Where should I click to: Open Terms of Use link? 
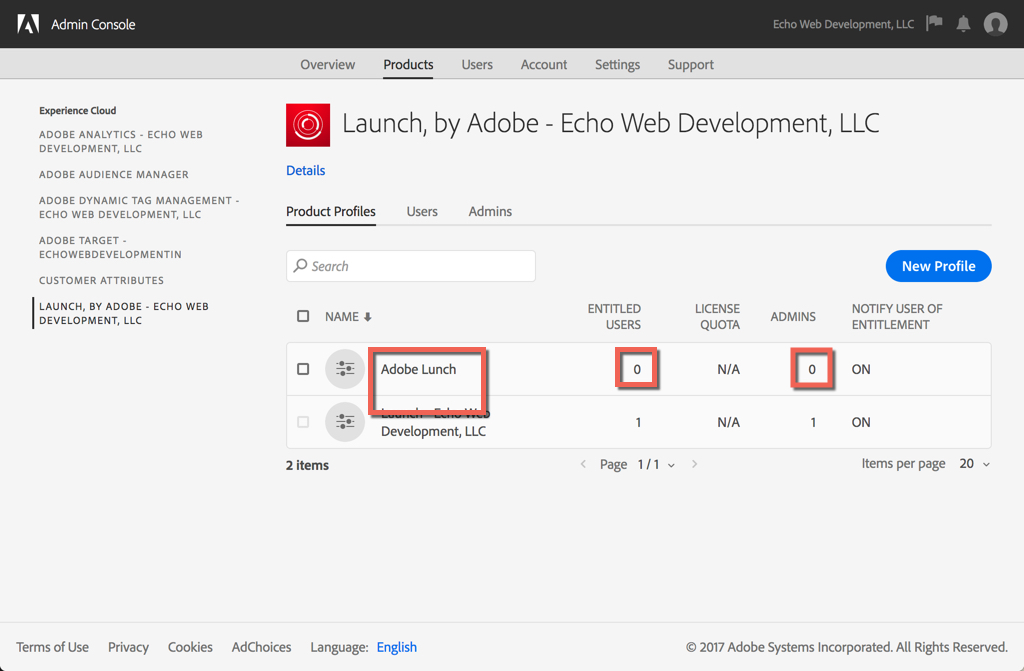coord(52,647)
